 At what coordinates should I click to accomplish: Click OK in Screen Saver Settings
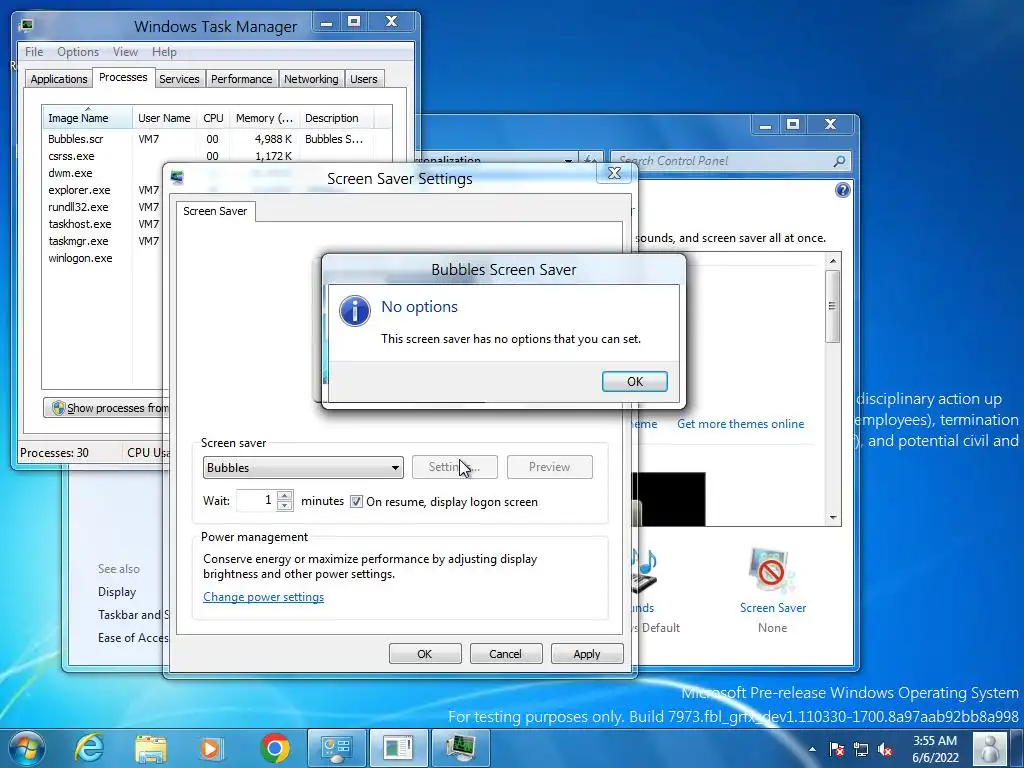pos(424,654)
